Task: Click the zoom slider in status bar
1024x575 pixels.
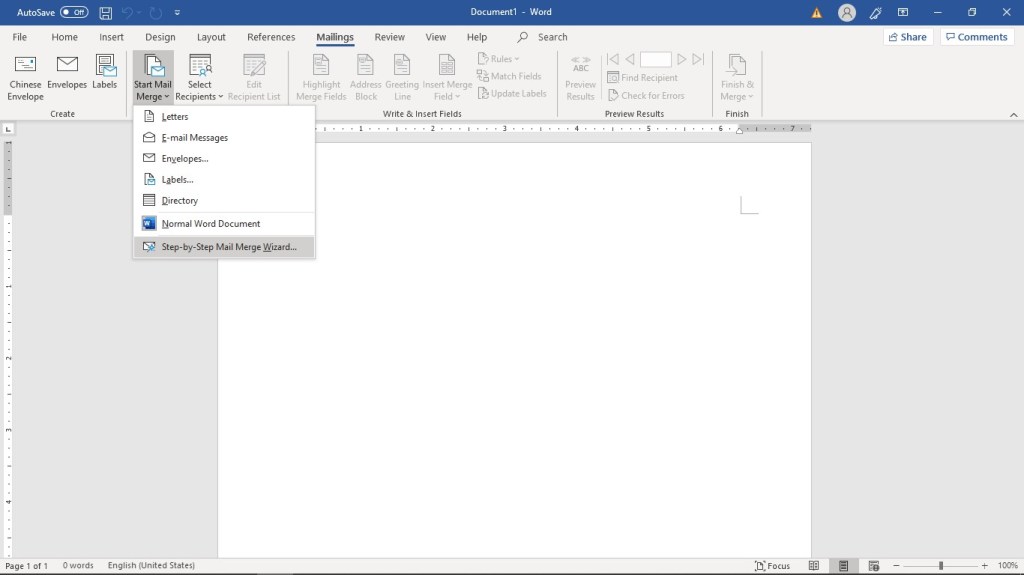Action: tap(940, 566)
